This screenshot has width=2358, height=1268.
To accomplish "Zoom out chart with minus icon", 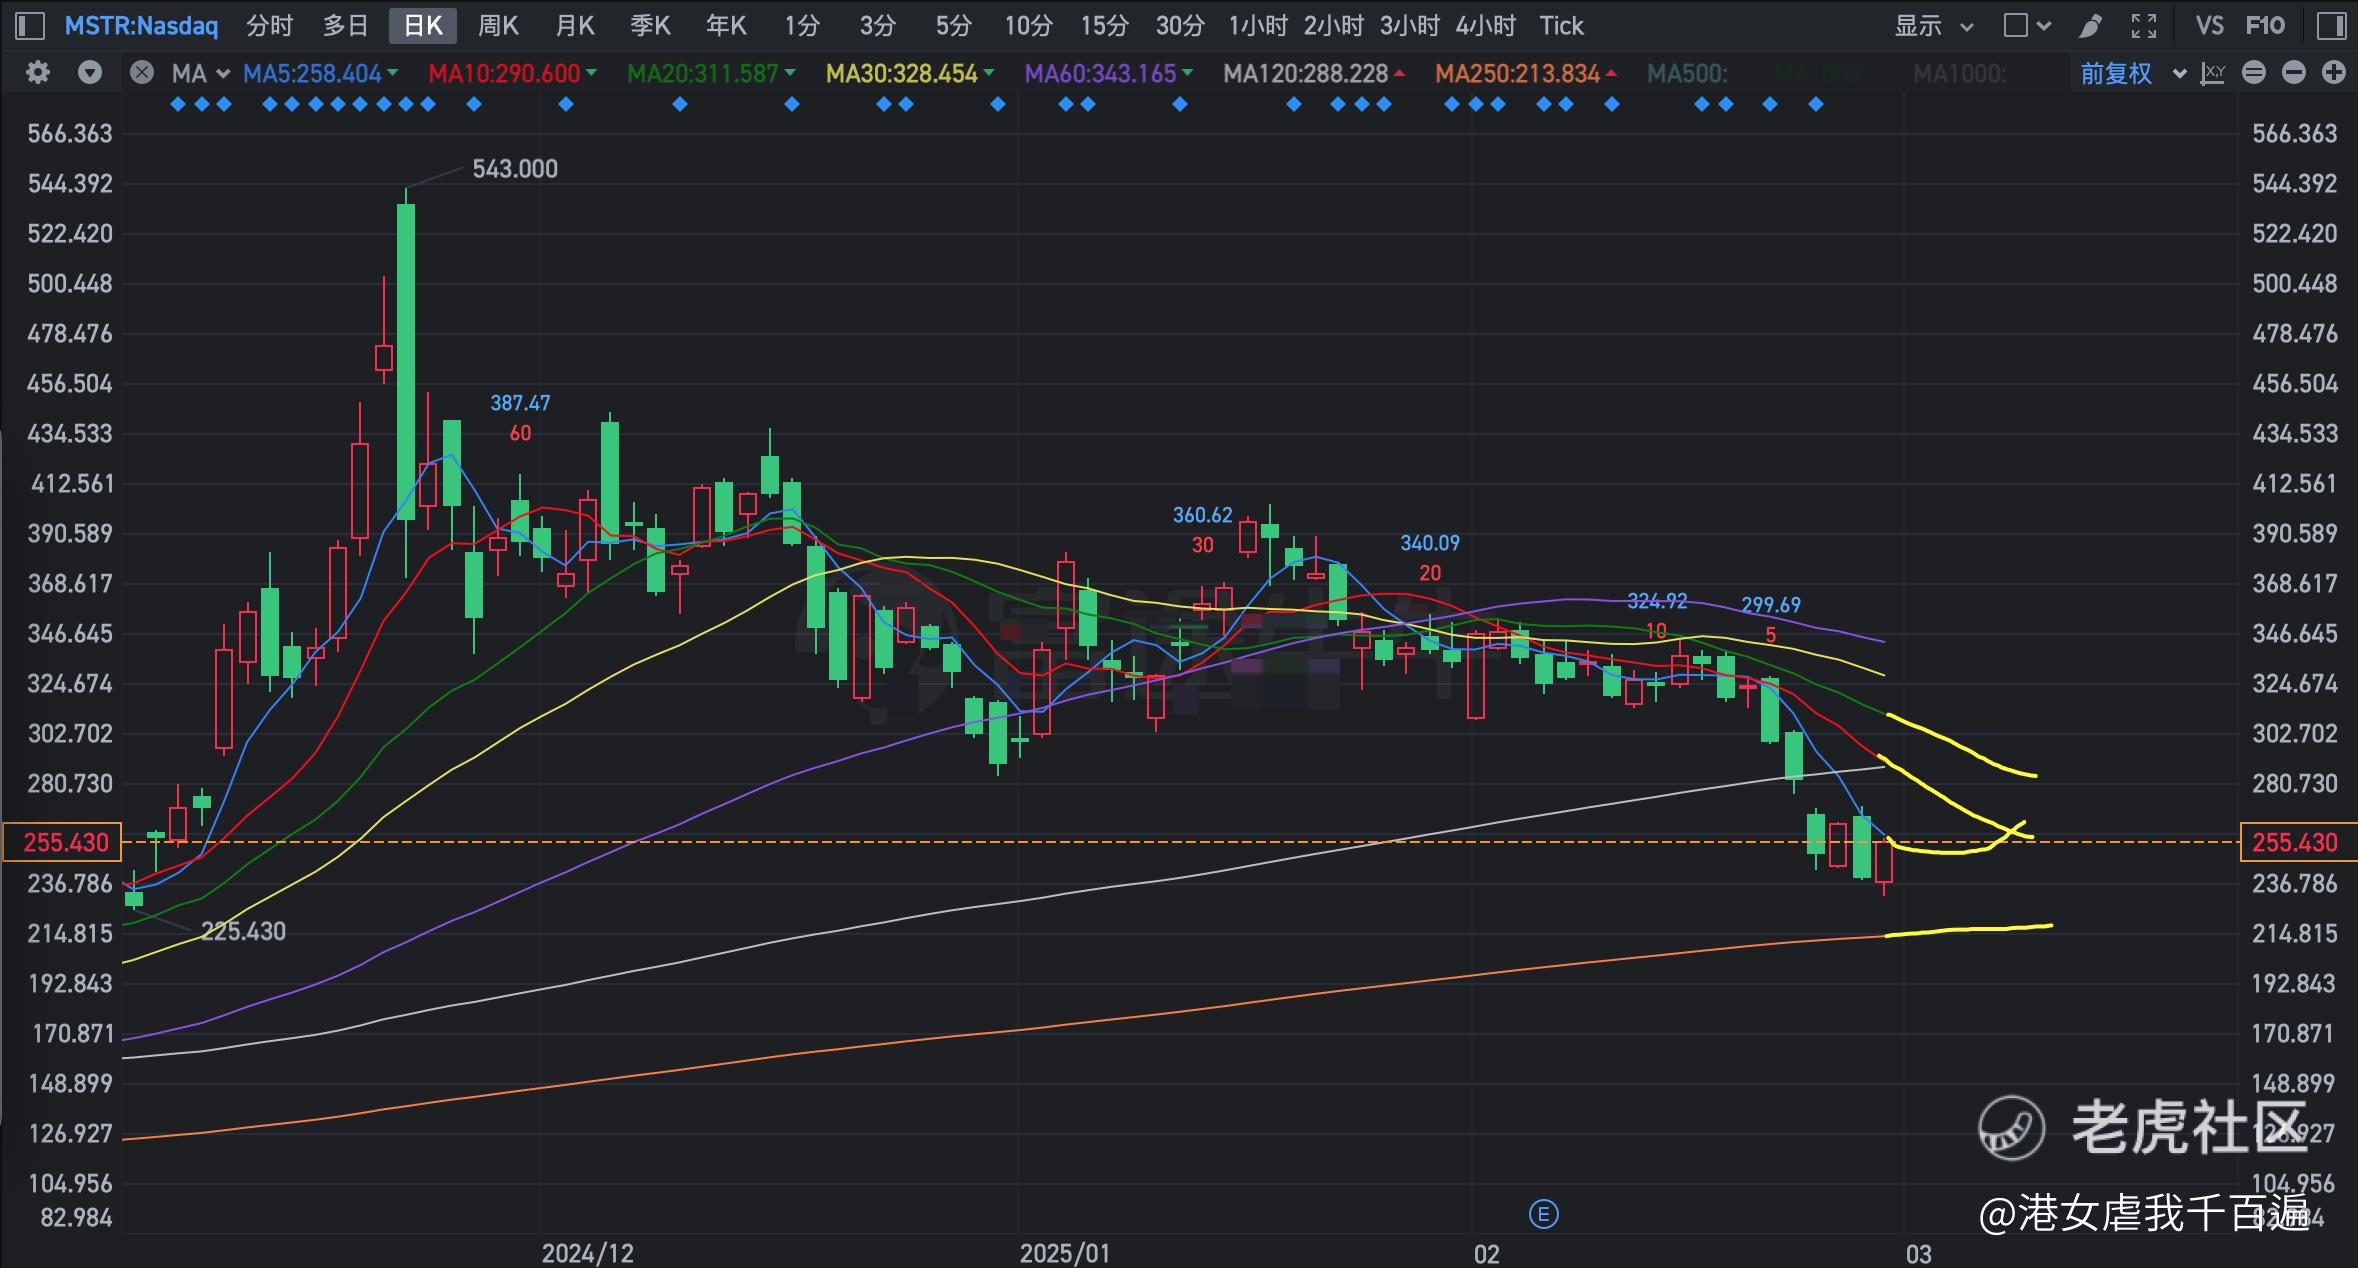I will point(2294,73).
